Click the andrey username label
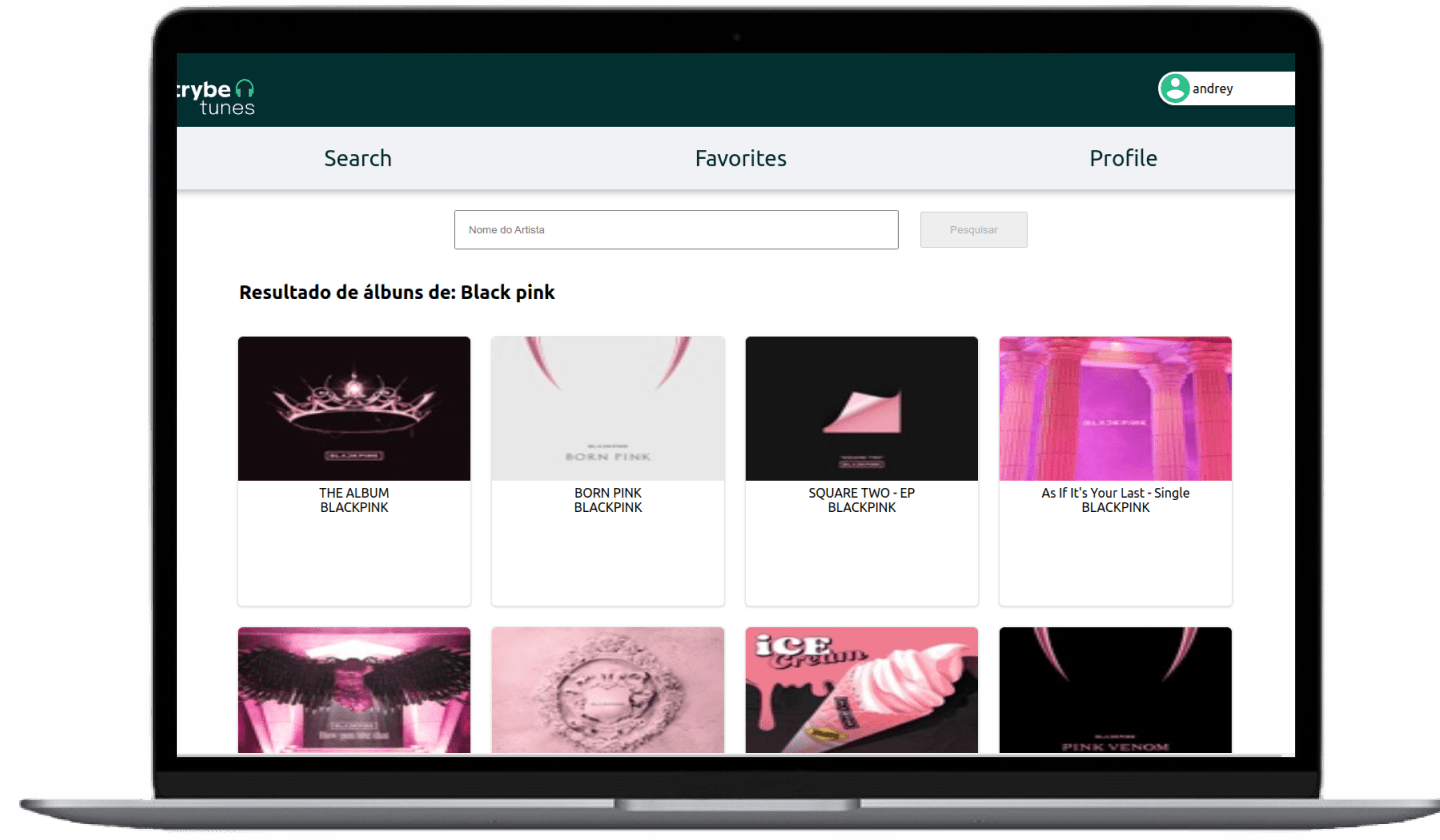Viewport: 1440px width, 840px height. (1213, 89)
